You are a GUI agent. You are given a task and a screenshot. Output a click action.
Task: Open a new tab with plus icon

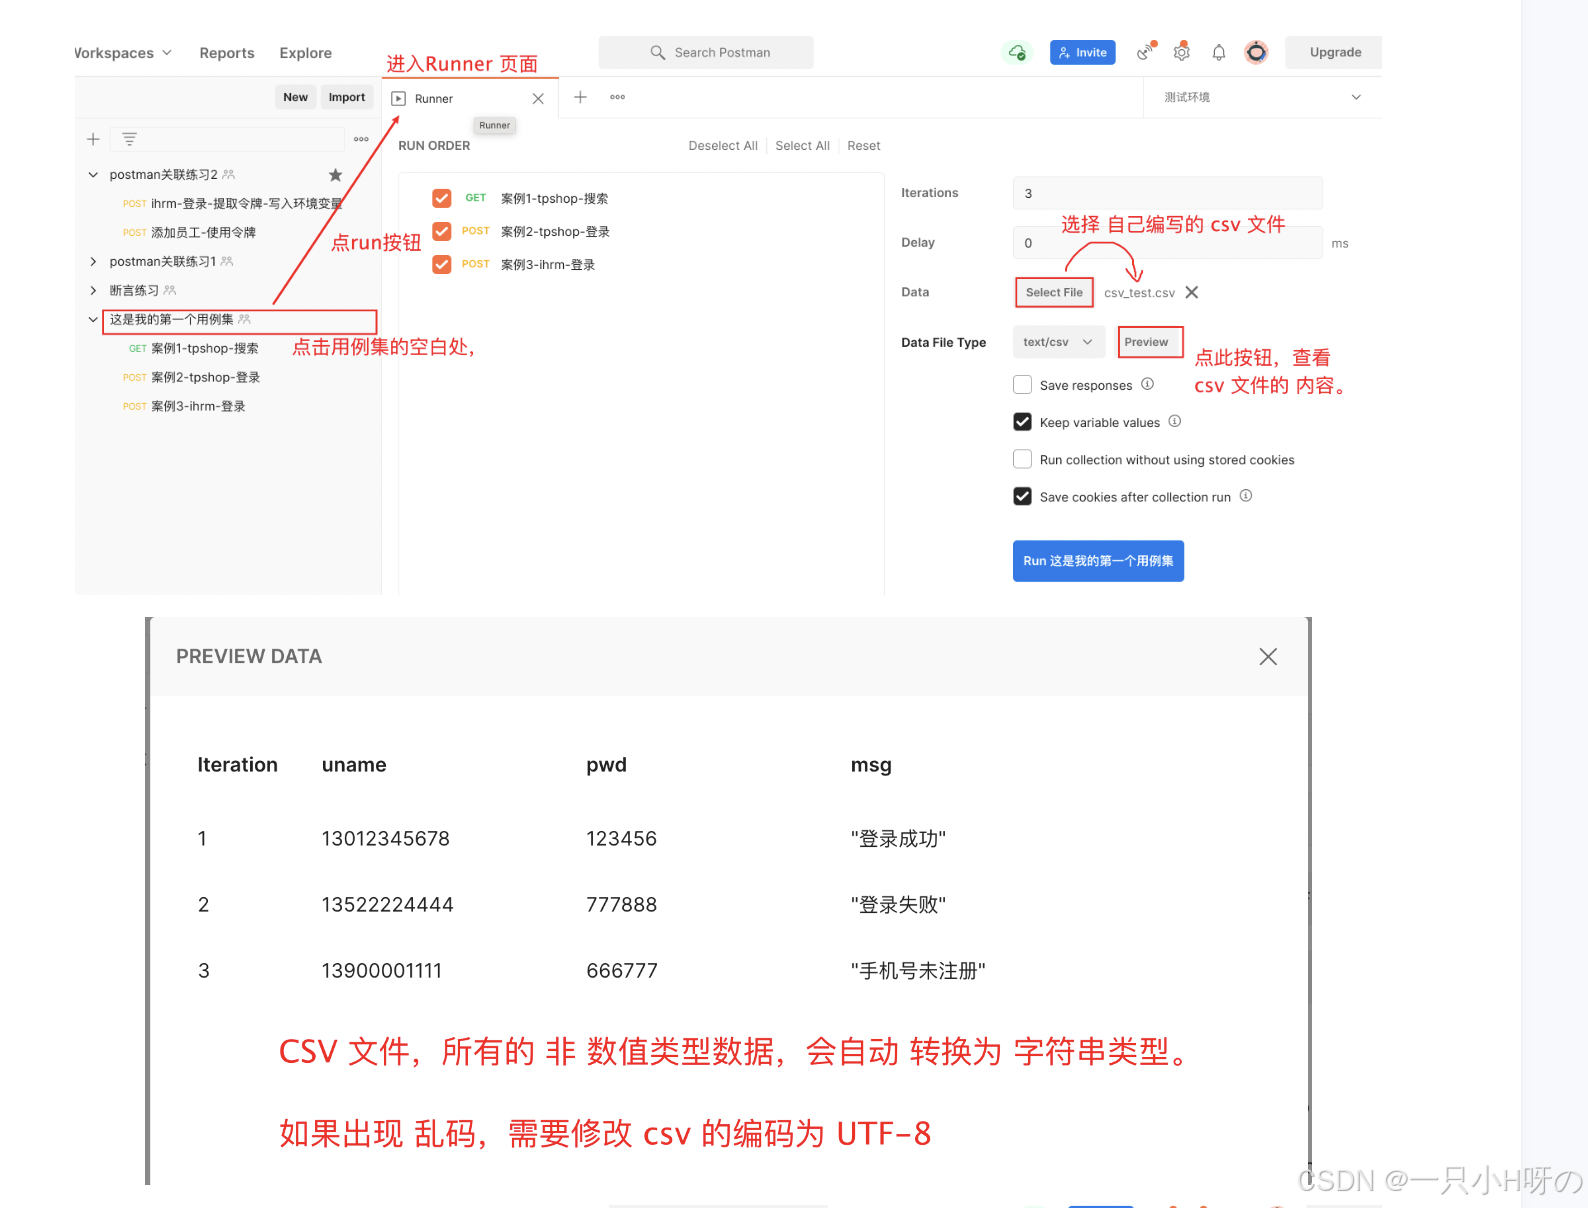pyautogui.click(x=580, y=97)
